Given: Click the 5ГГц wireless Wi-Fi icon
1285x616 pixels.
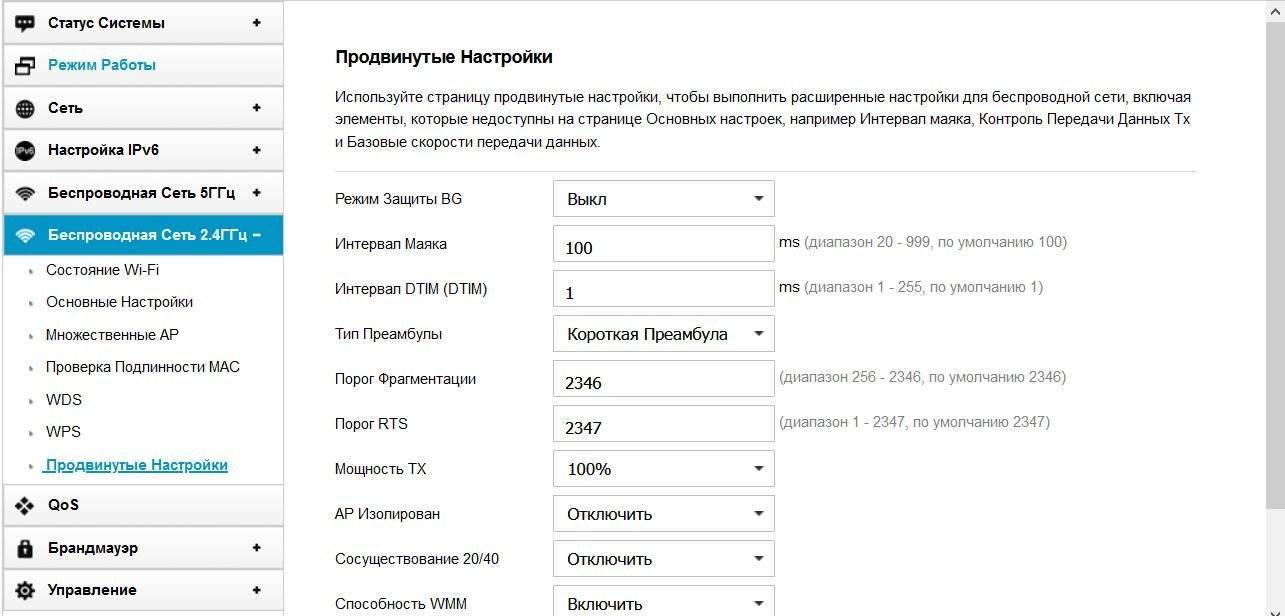Looking at the screenshot, I should click(25, 193).
